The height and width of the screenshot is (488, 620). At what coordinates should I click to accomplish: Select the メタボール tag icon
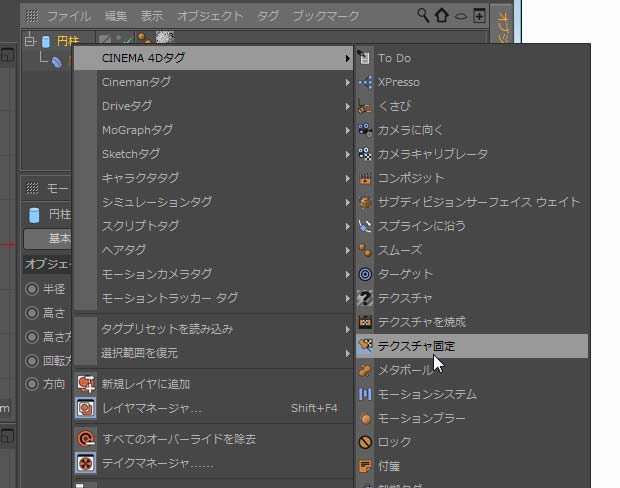(x=365, y=370)
